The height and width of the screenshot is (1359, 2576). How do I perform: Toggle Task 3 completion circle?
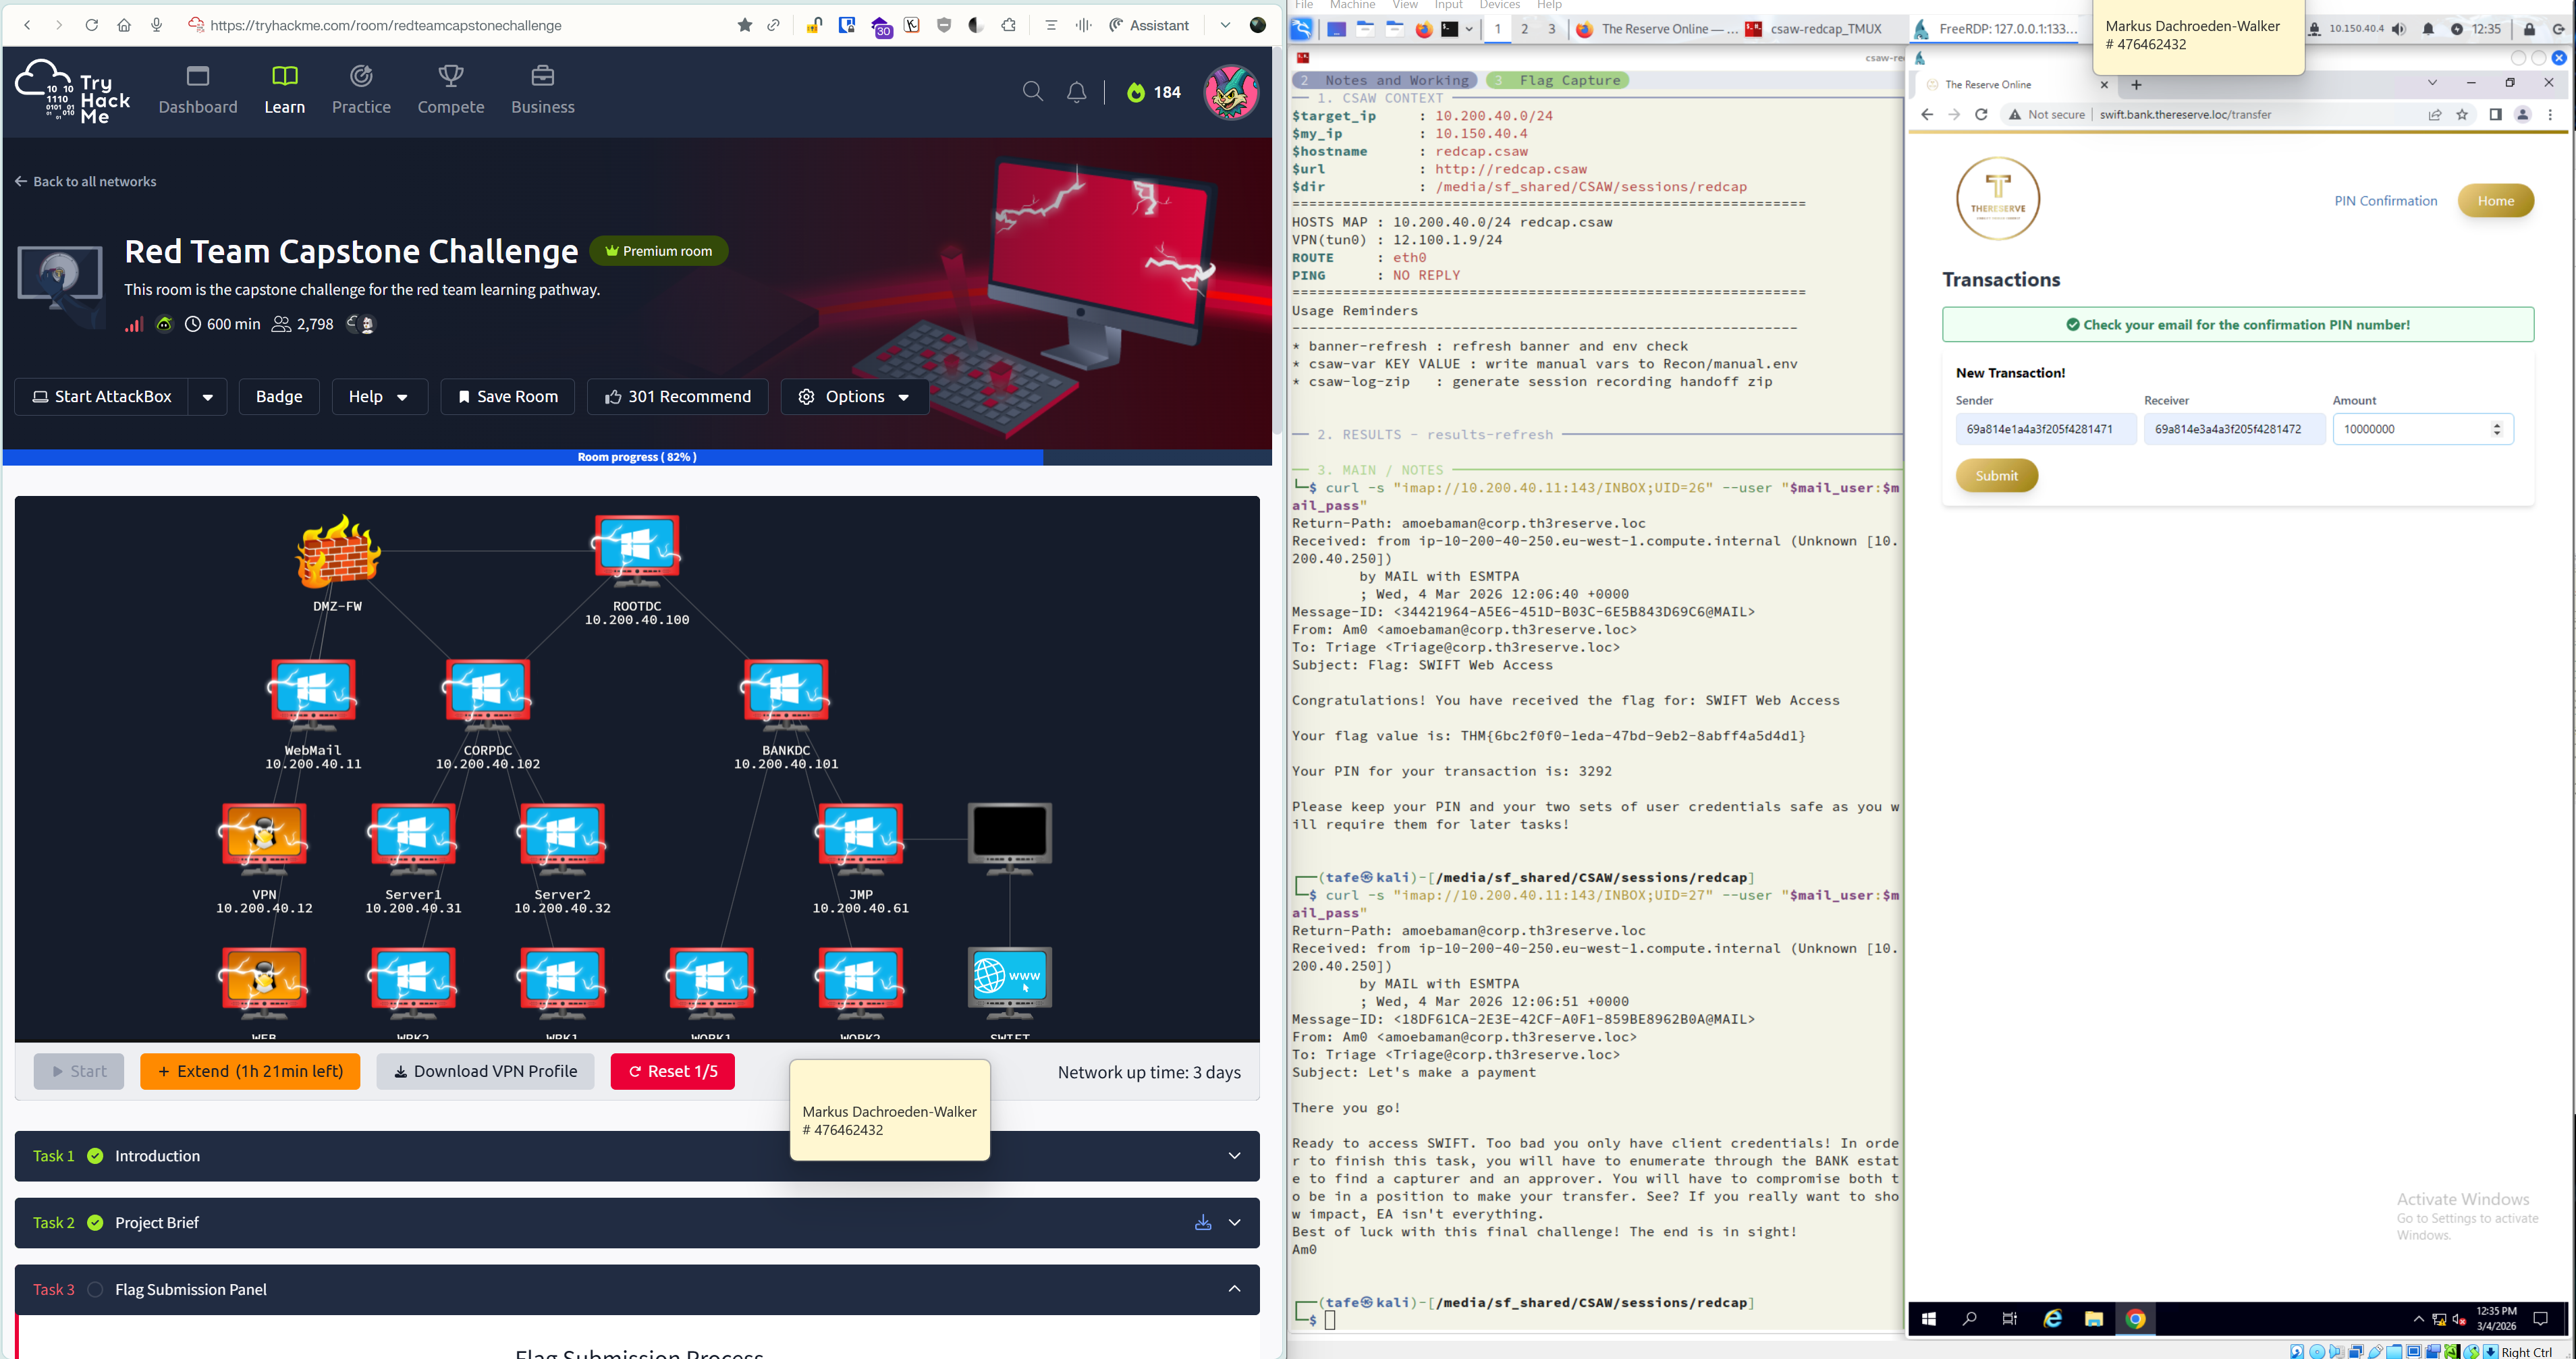tap(95, 1290)
